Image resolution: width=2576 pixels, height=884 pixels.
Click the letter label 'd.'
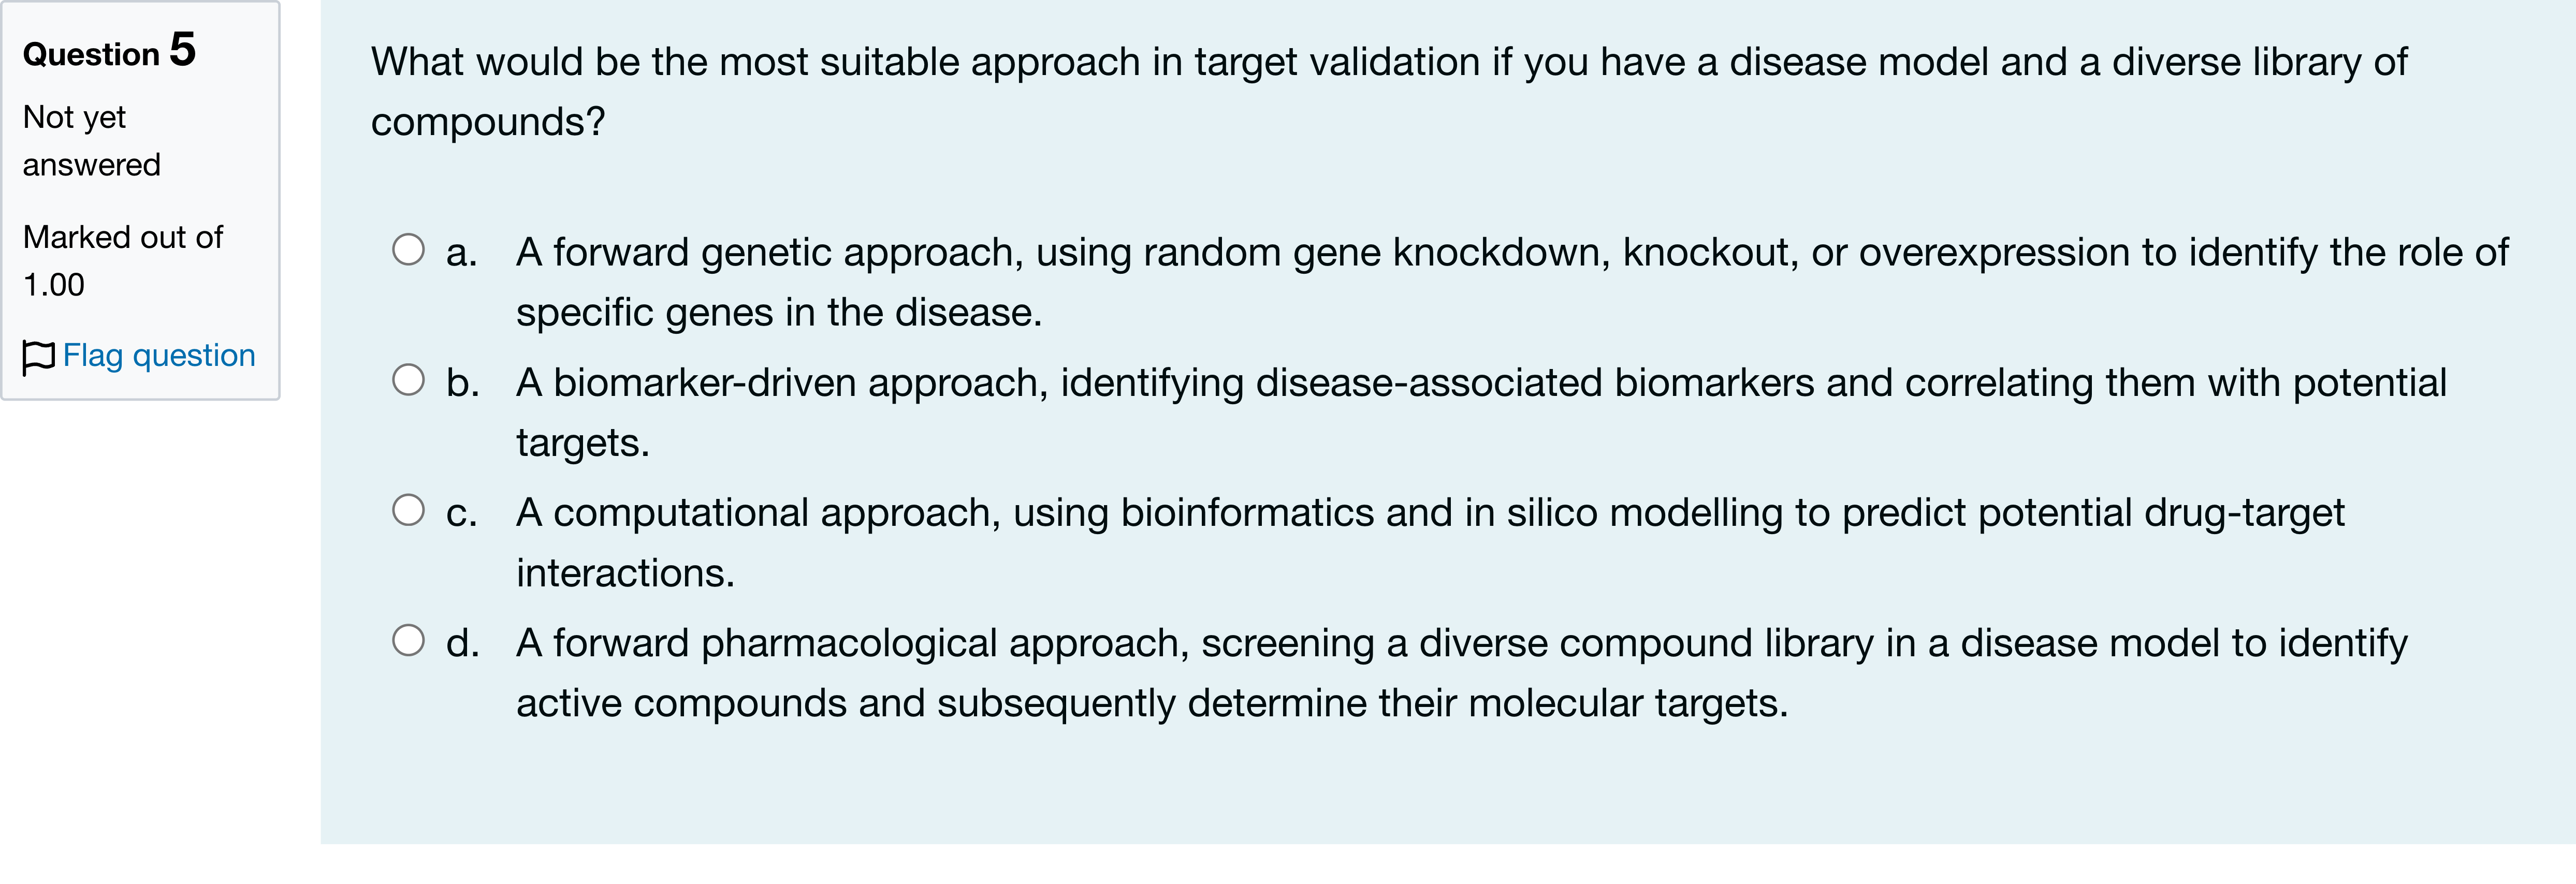[462, 642]
